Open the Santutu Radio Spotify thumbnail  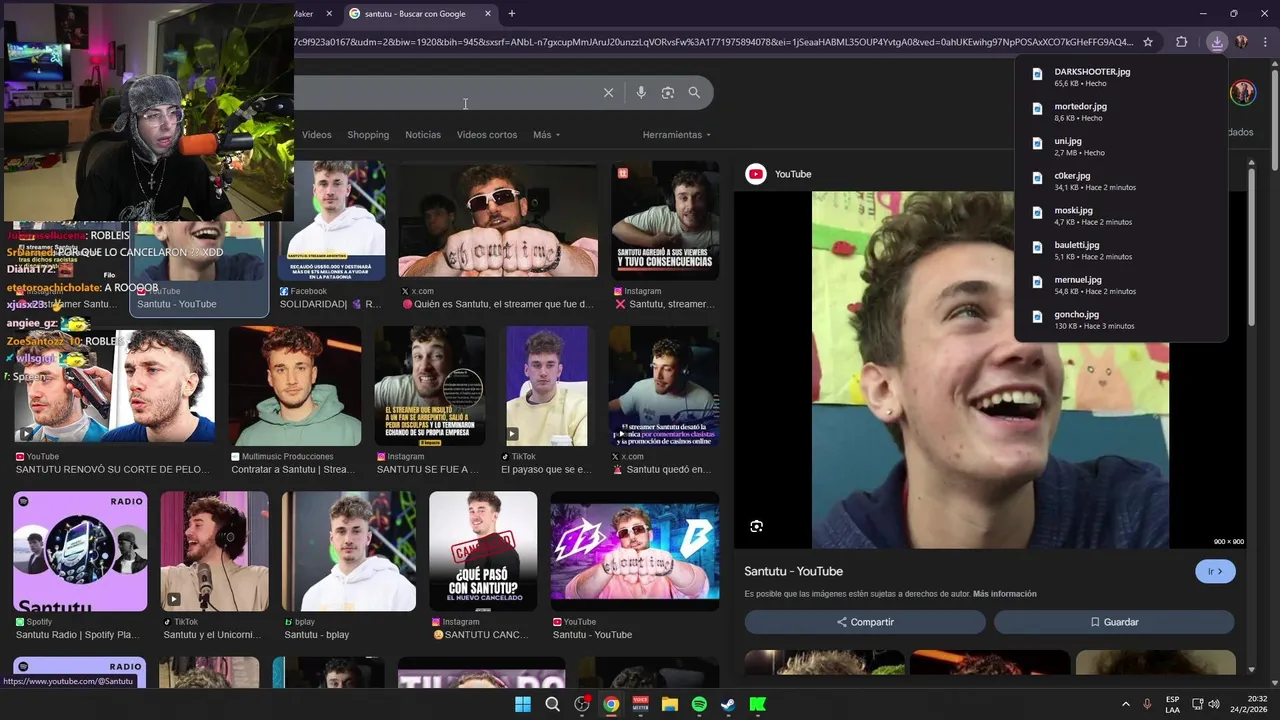pos(80,551)
